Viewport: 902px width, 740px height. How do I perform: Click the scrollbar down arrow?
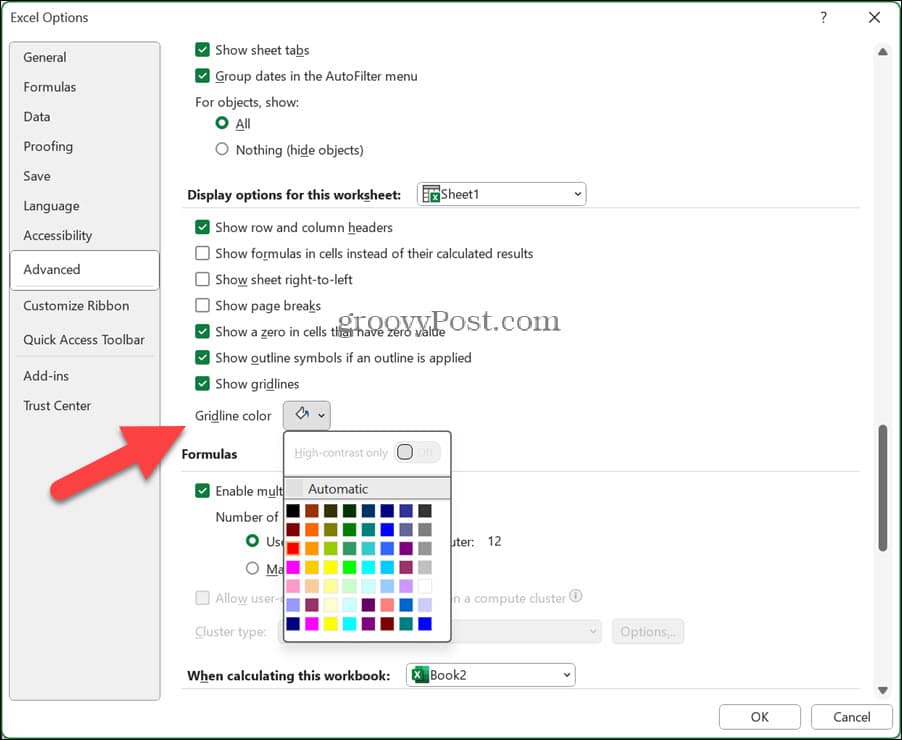(x=882, y=690)
